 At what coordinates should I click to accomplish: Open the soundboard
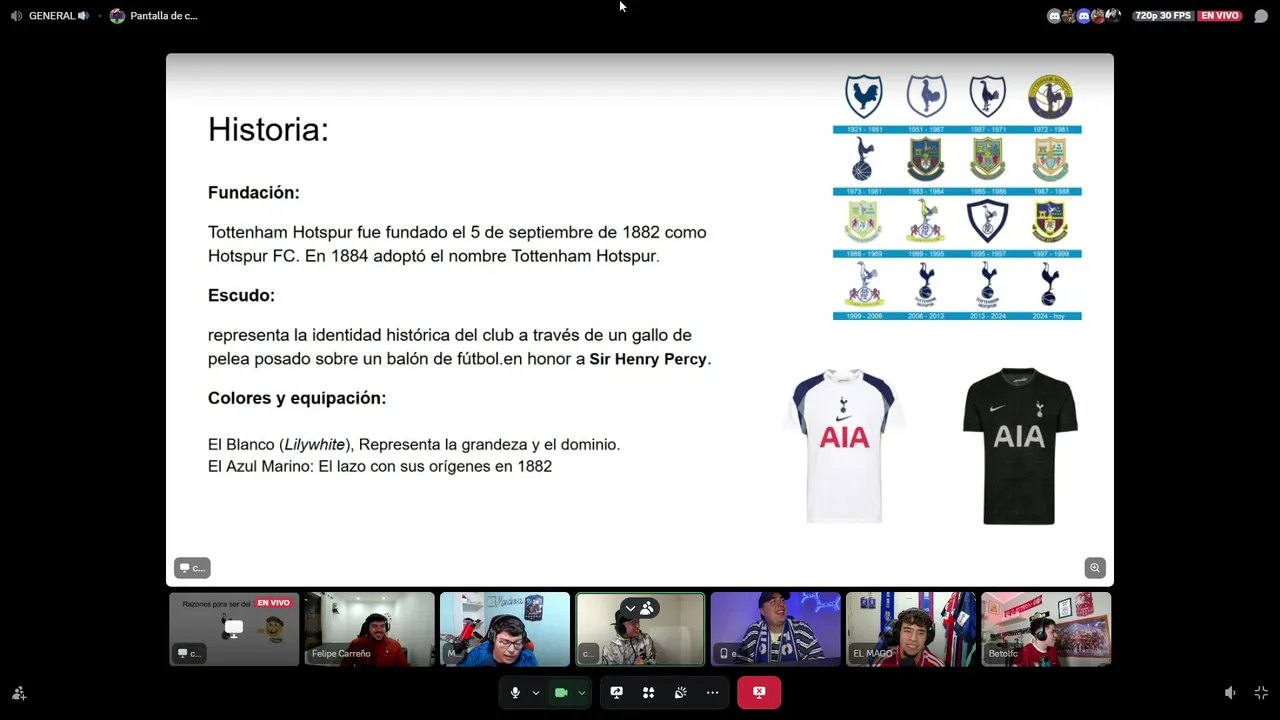click(x=680, y=692)
